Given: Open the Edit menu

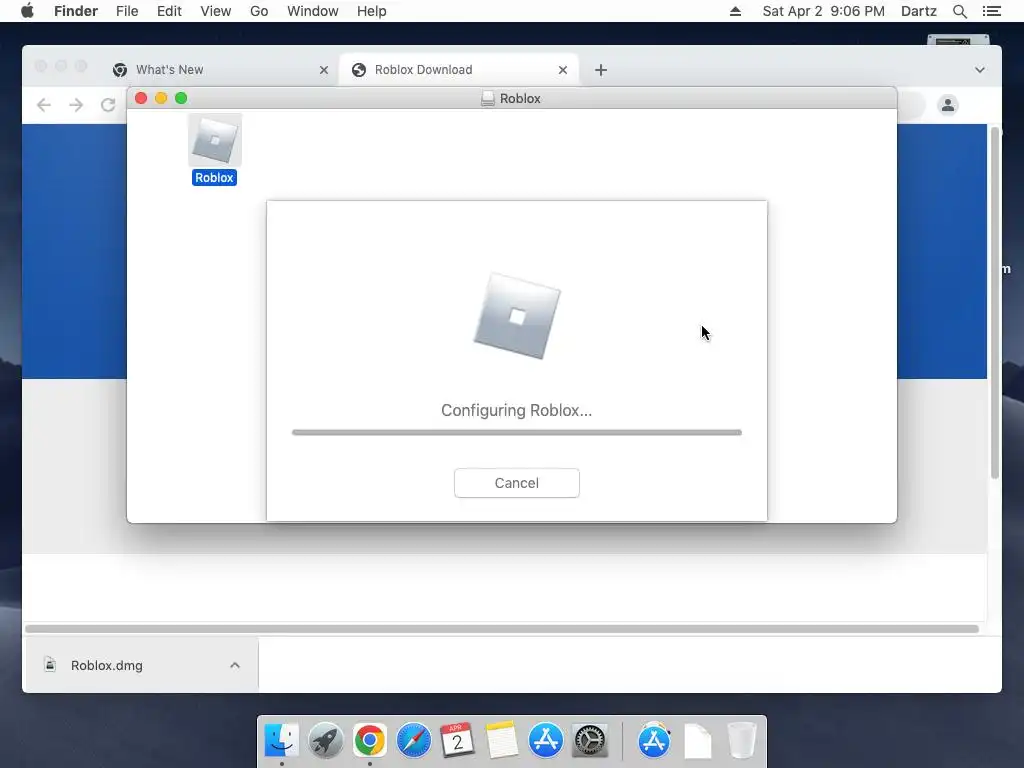Looking at the screenshot, I should (x=169, y=11).
